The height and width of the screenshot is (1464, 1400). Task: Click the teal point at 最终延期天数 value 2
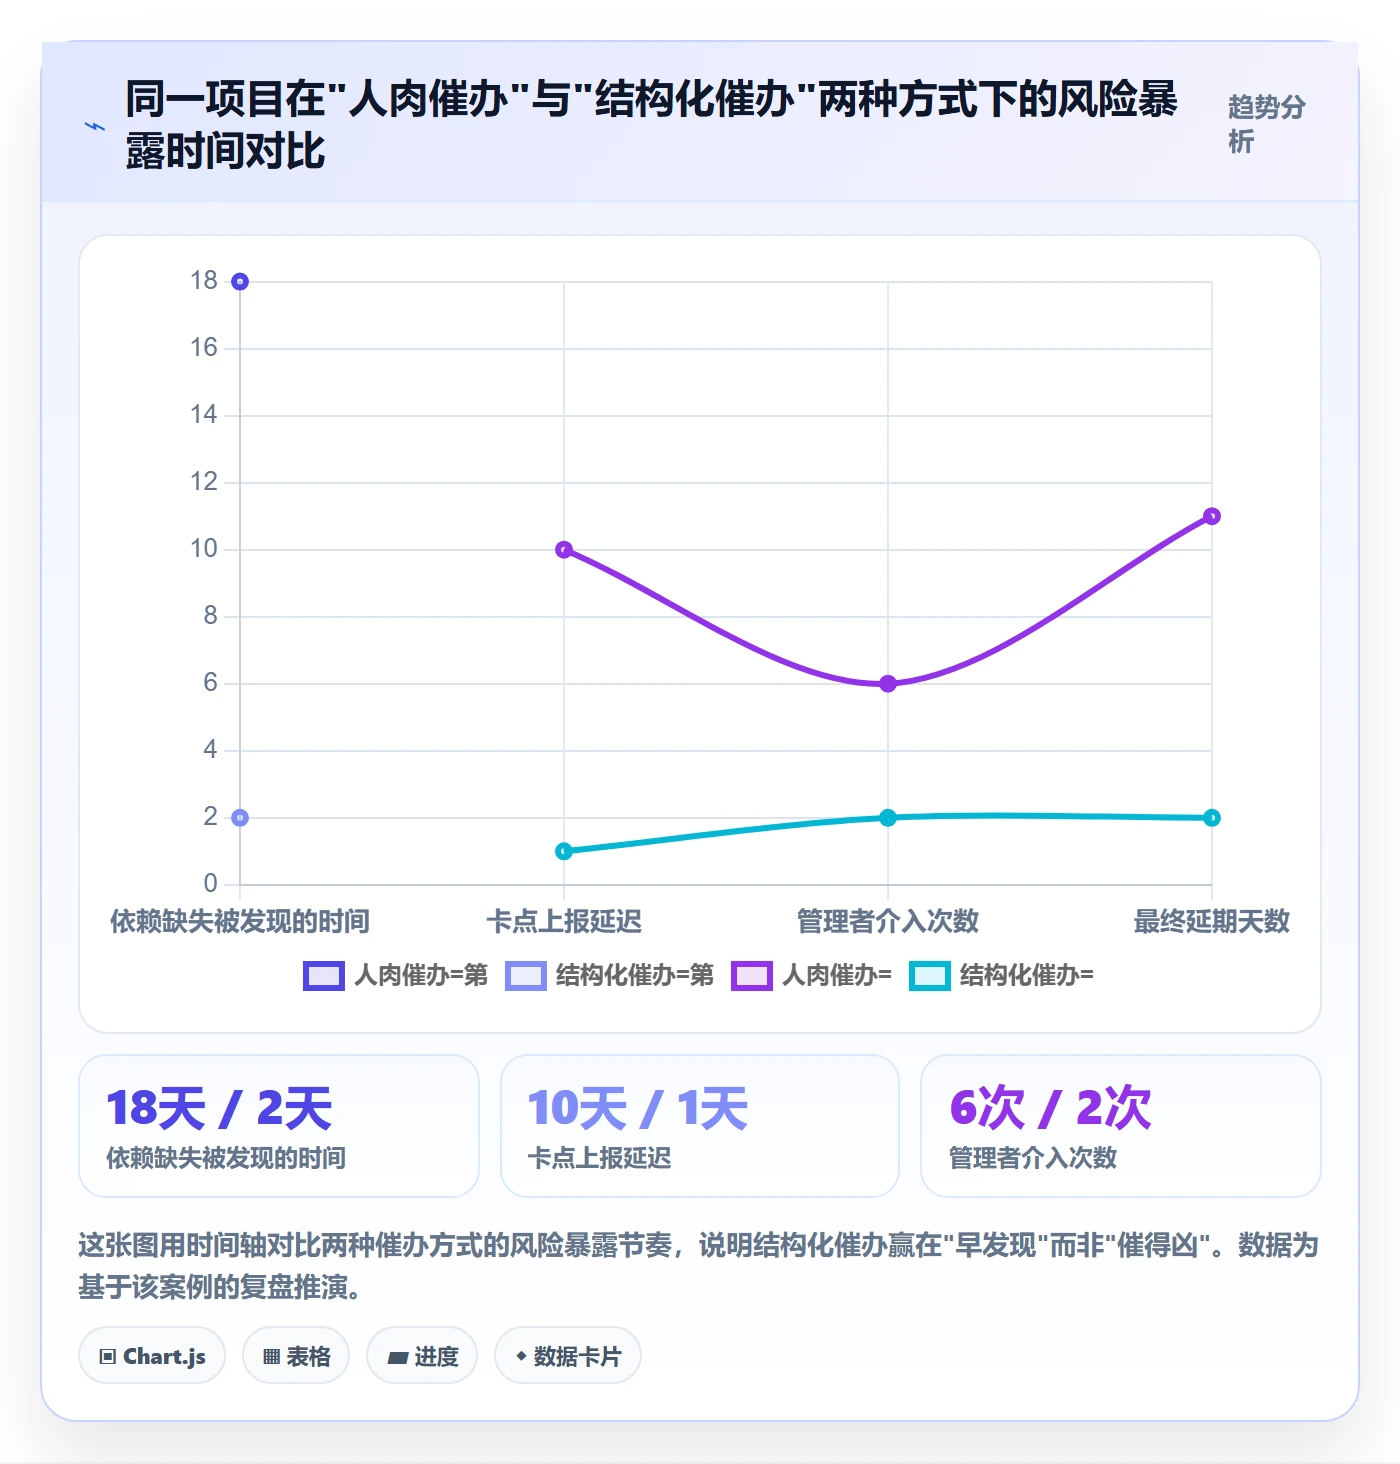click(x=1212, y=818)
